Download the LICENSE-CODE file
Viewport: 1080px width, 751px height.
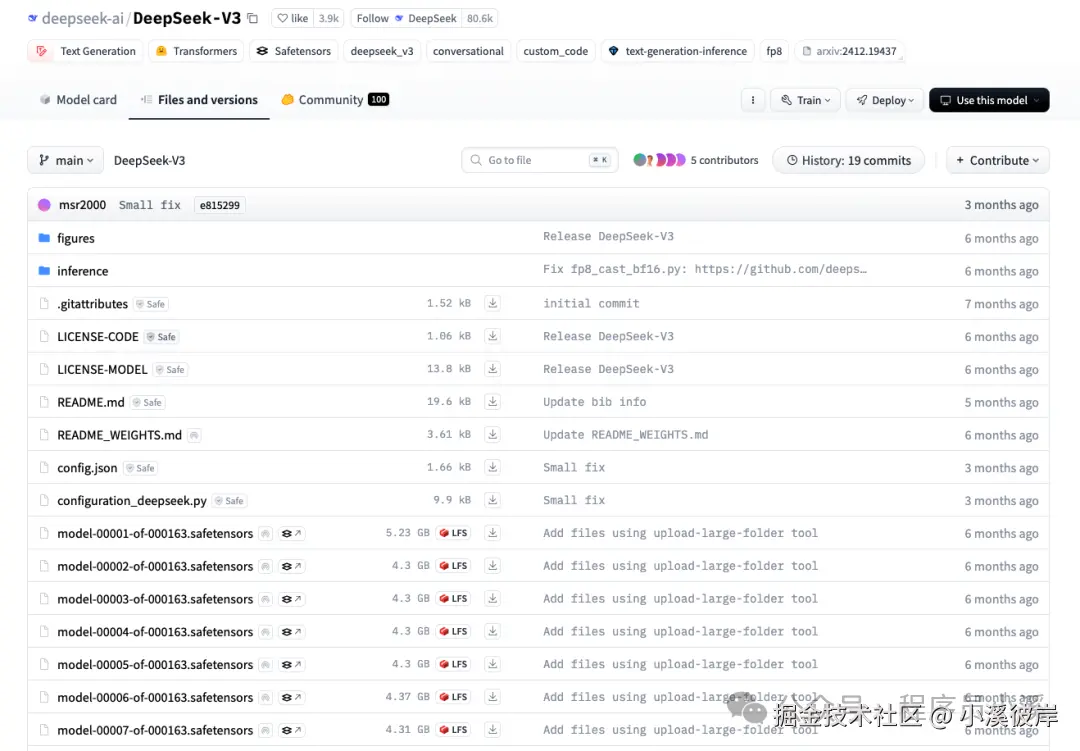click(x=492, y=336)
